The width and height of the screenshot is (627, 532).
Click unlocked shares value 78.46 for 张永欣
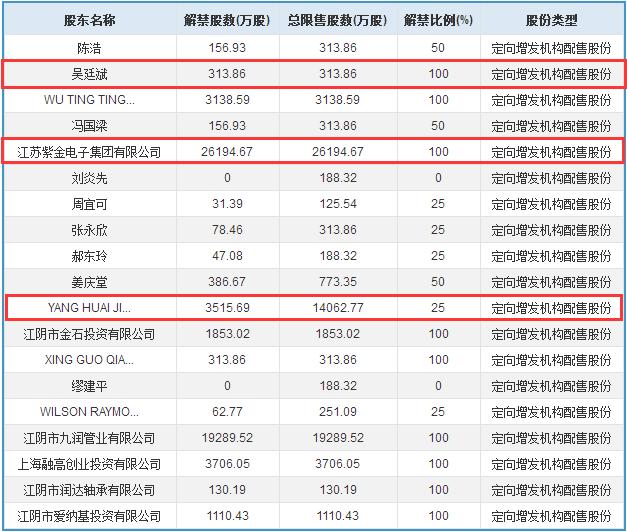[x=227, y=230]
